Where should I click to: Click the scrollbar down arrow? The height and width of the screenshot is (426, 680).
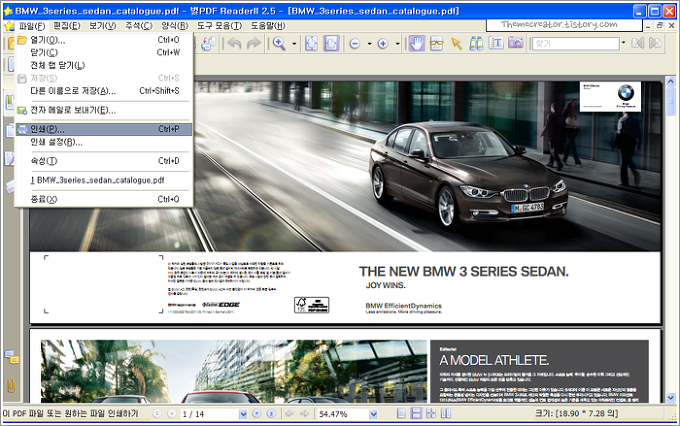pos(670,397)
